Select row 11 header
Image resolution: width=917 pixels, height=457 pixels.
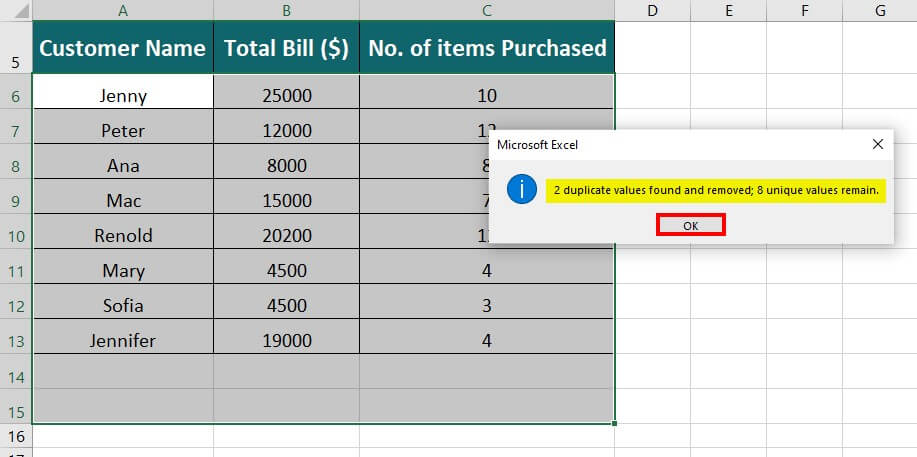tap(16, 267)
